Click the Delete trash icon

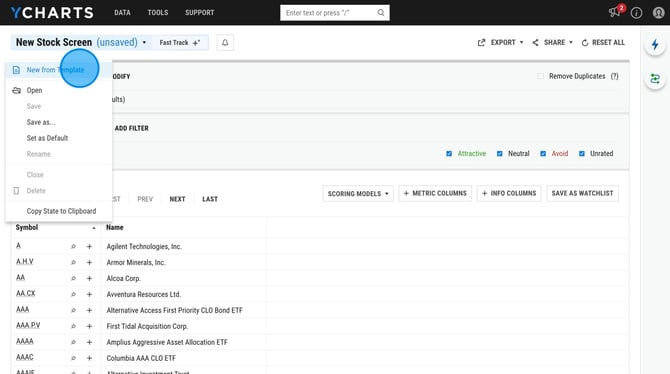coord(16,191)
